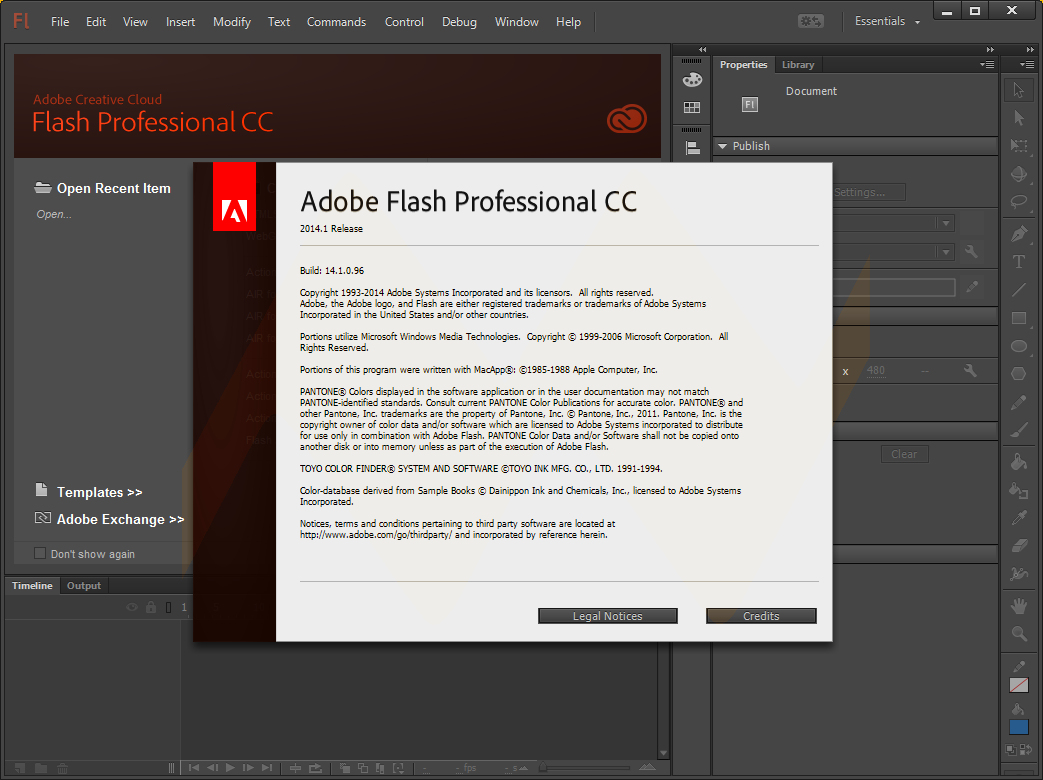Select the Pen tool

coord(1018,234)
